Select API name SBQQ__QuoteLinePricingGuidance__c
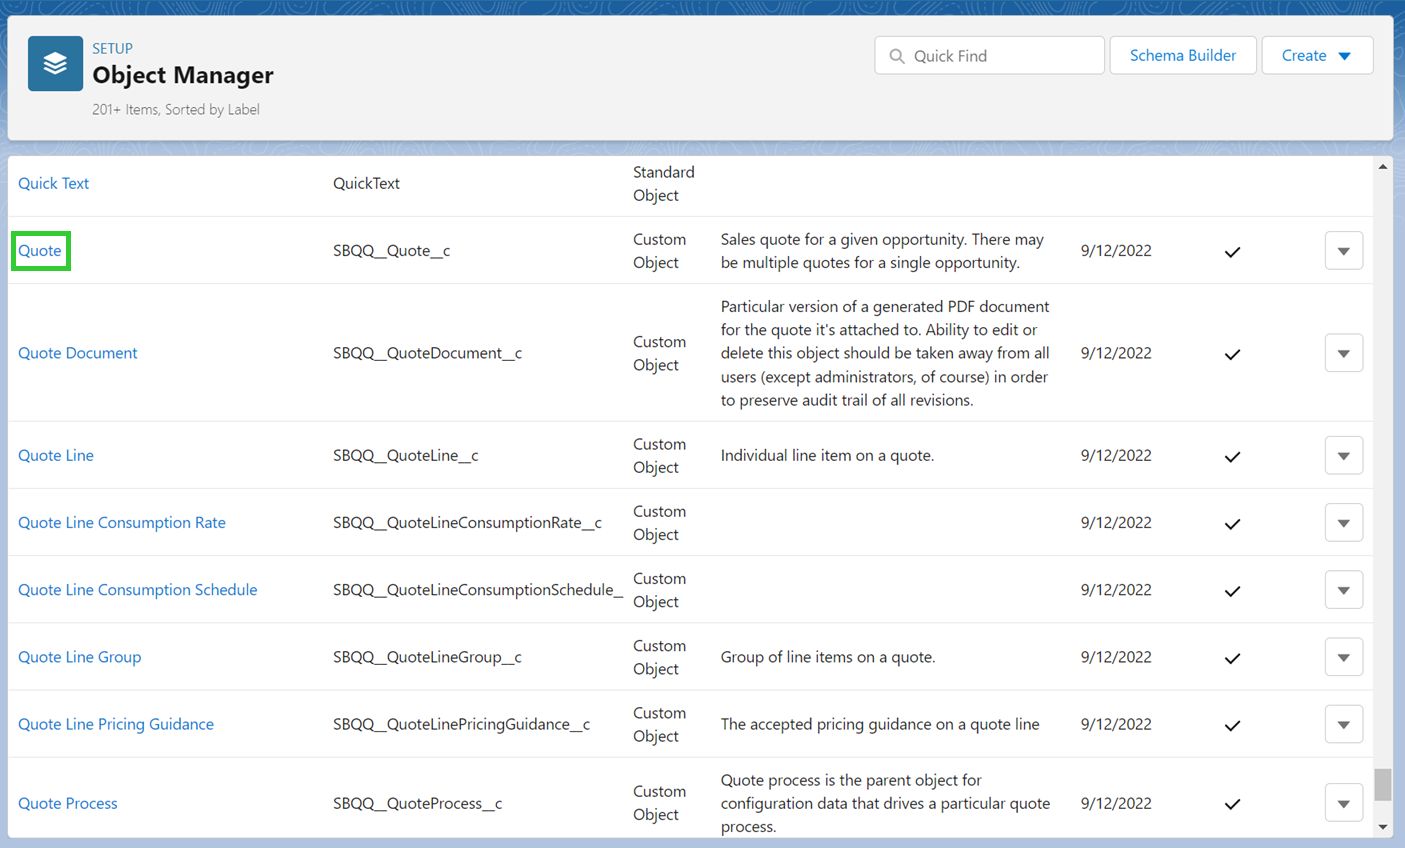 (x=462, y=724)
